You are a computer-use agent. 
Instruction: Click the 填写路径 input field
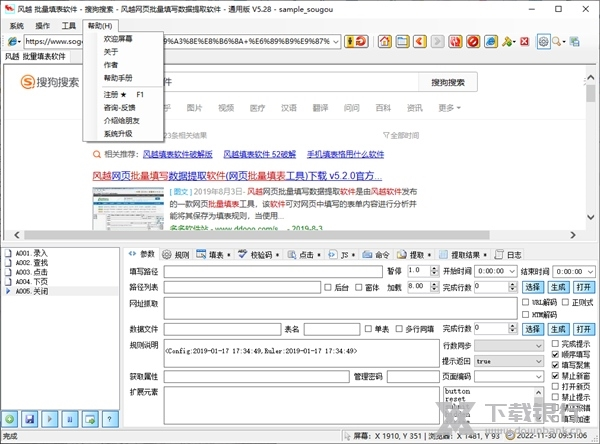[x=273, y=271]
